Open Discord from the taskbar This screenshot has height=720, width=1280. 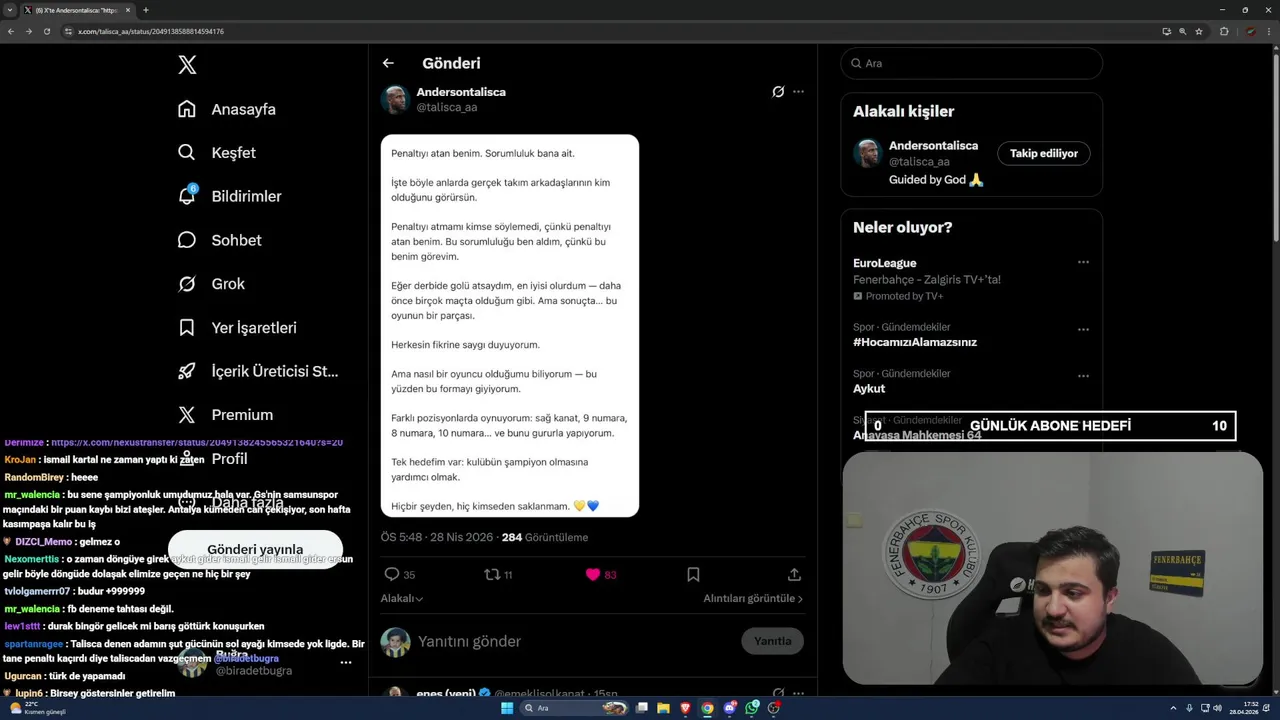click(x=729, y=708)
